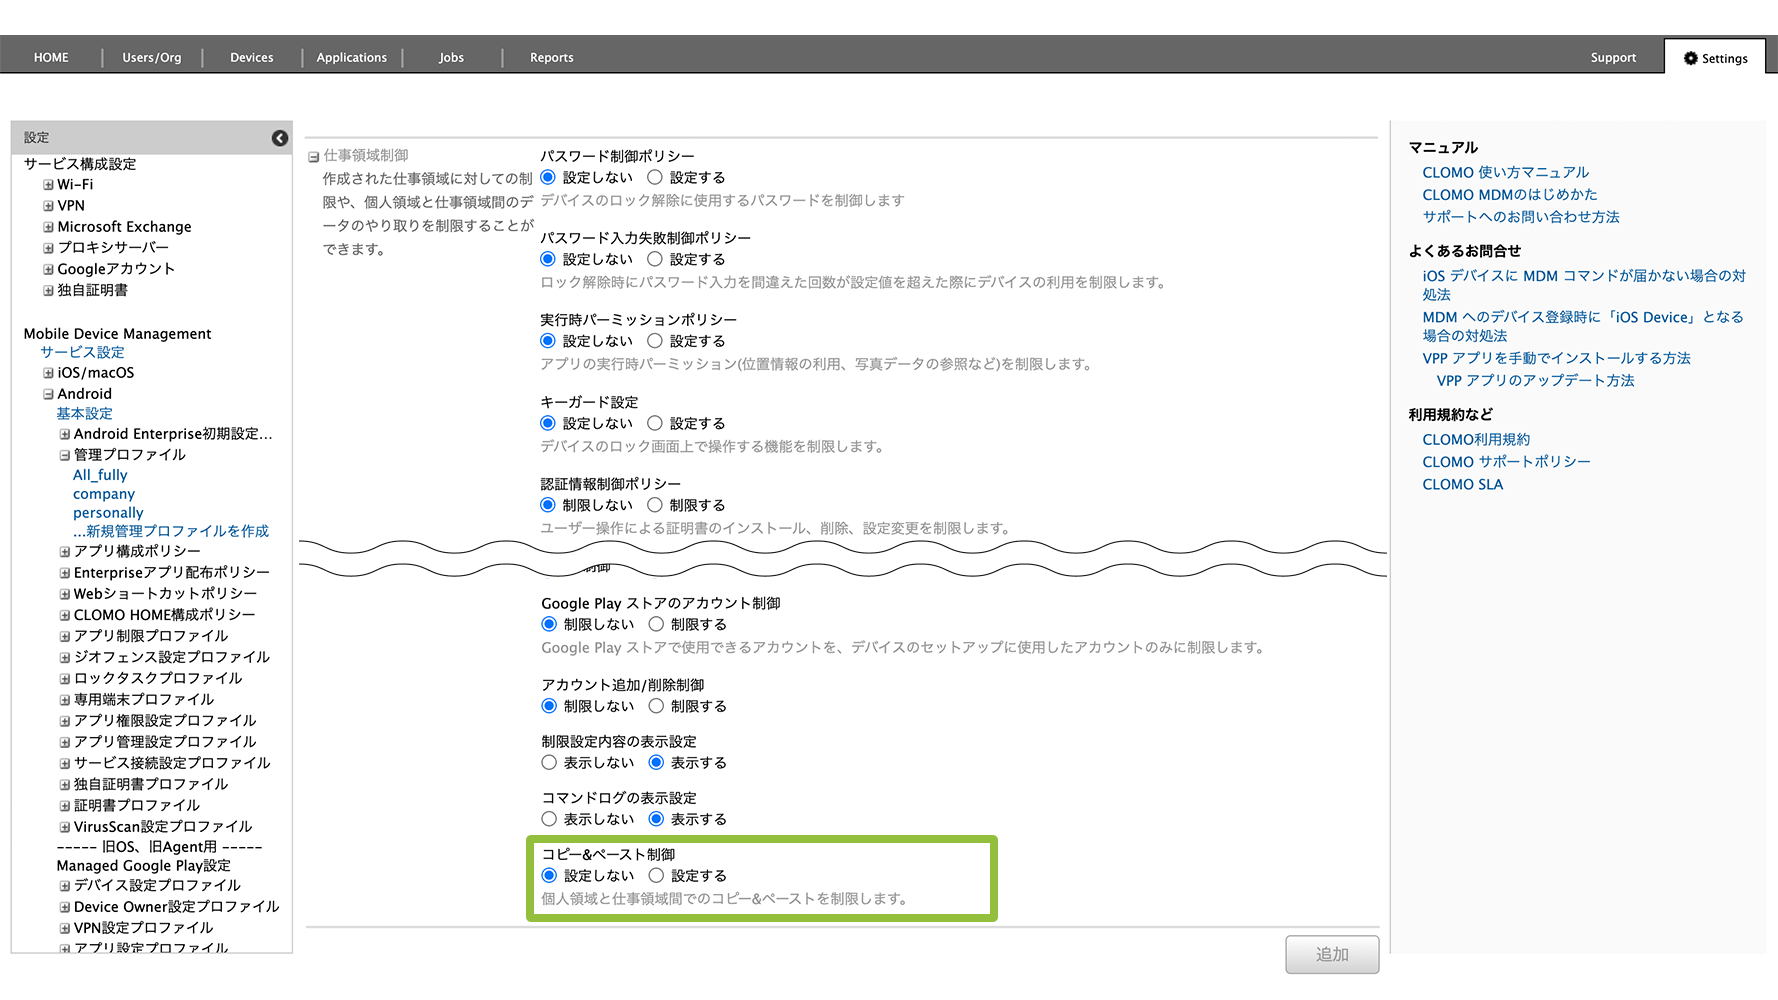Click the Settings gear icon tab
Image resolution: width=1778 pixels, height=1000 pixels.
click(1715, 58)
